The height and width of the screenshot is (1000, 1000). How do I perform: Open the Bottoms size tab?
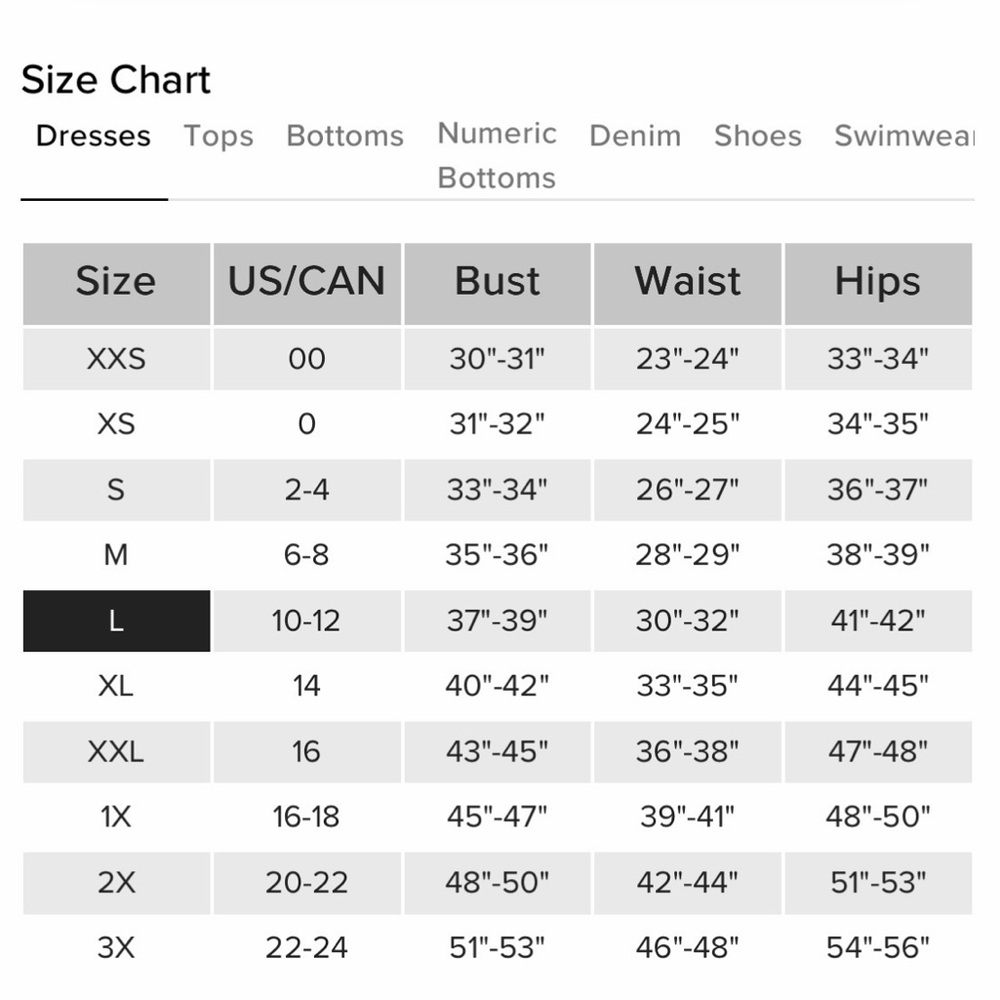(345, 136)
